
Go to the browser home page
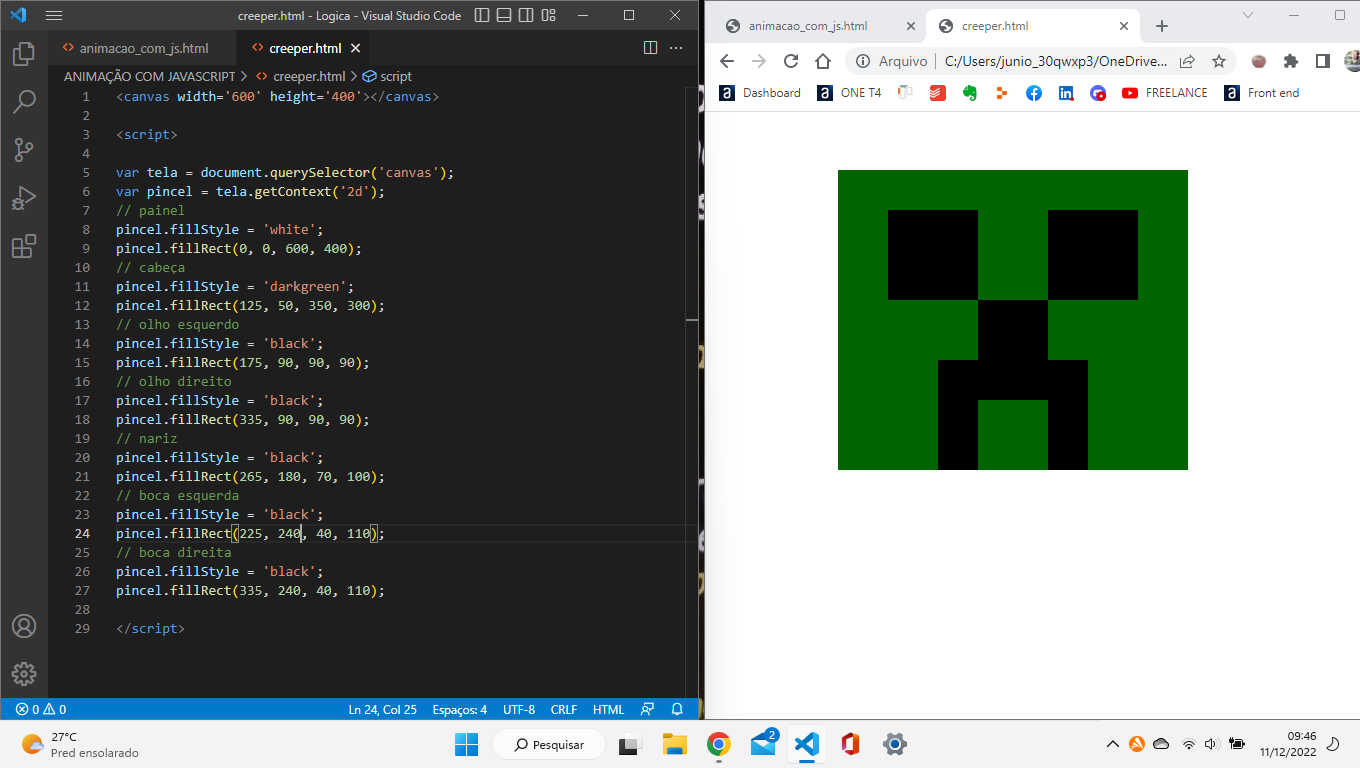click(823, 61)
